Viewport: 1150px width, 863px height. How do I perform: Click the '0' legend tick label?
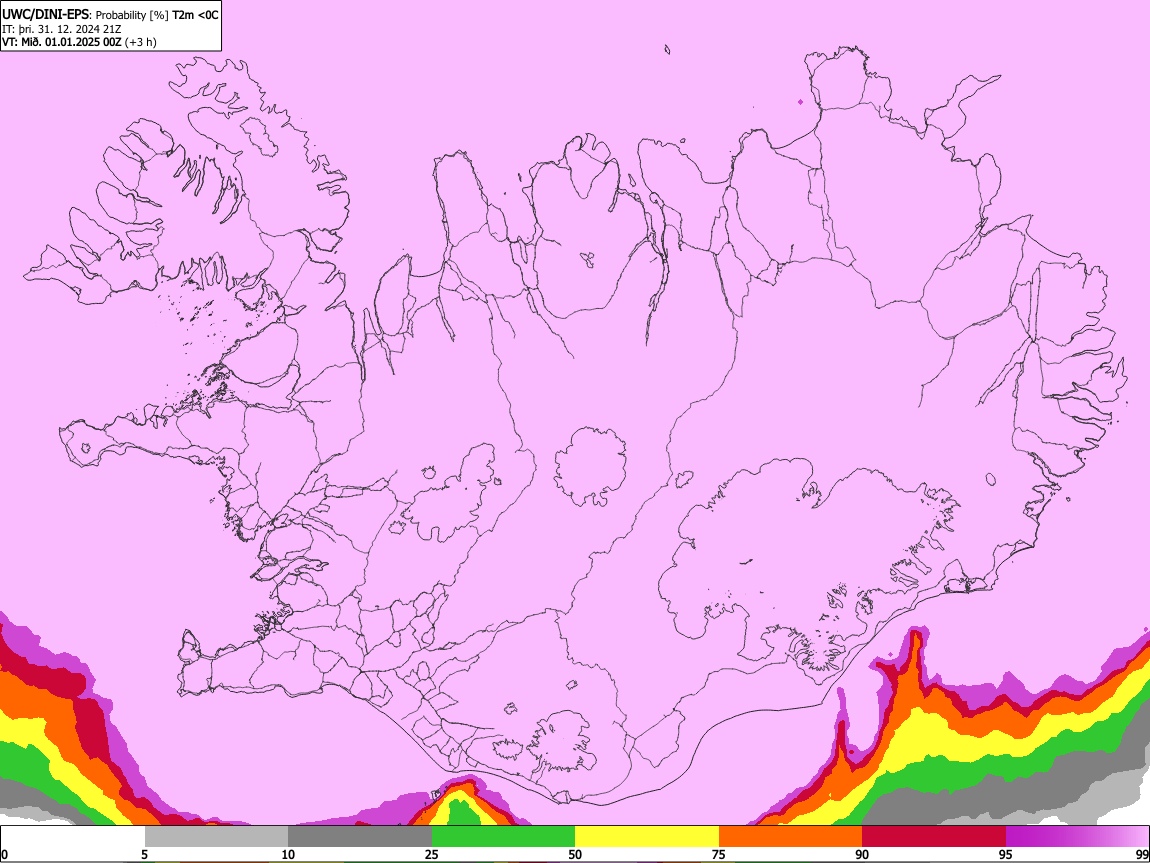(x=4, y=855)
